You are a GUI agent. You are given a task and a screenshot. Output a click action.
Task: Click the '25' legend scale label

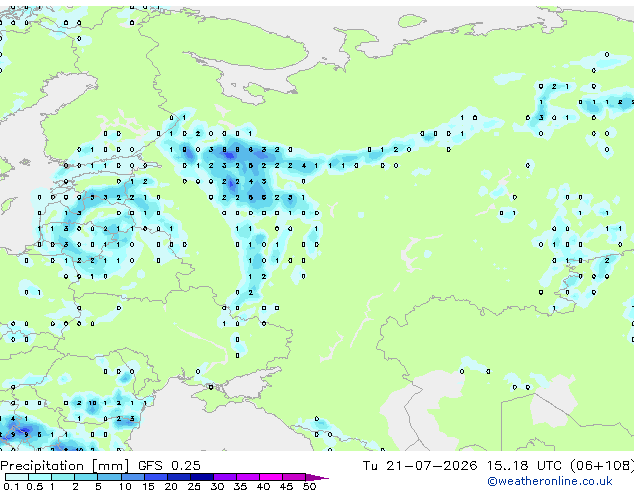tap(194, 486)
